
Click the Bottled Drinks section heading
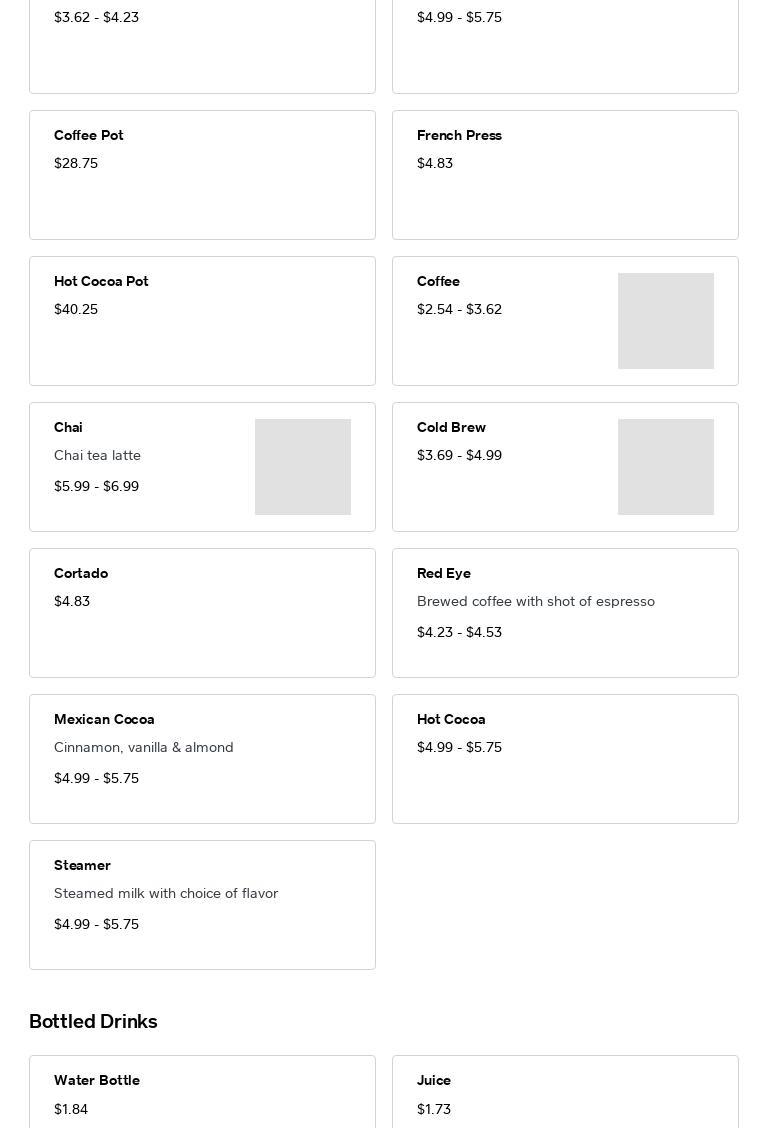click(x=93, y=1021)
